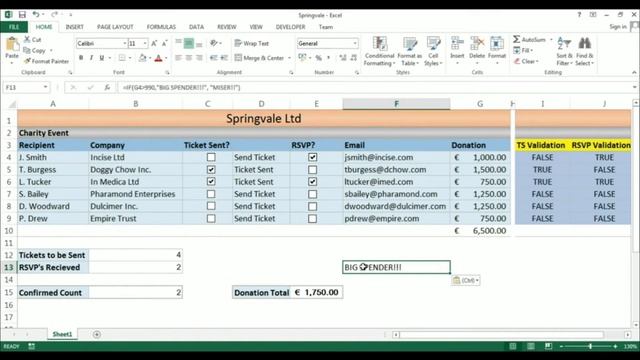Image resolution: width=640 pixels, height=360 pixels.
Task: Open the font size dropdown
Action: pyautogui.click(x=145, y=43)
